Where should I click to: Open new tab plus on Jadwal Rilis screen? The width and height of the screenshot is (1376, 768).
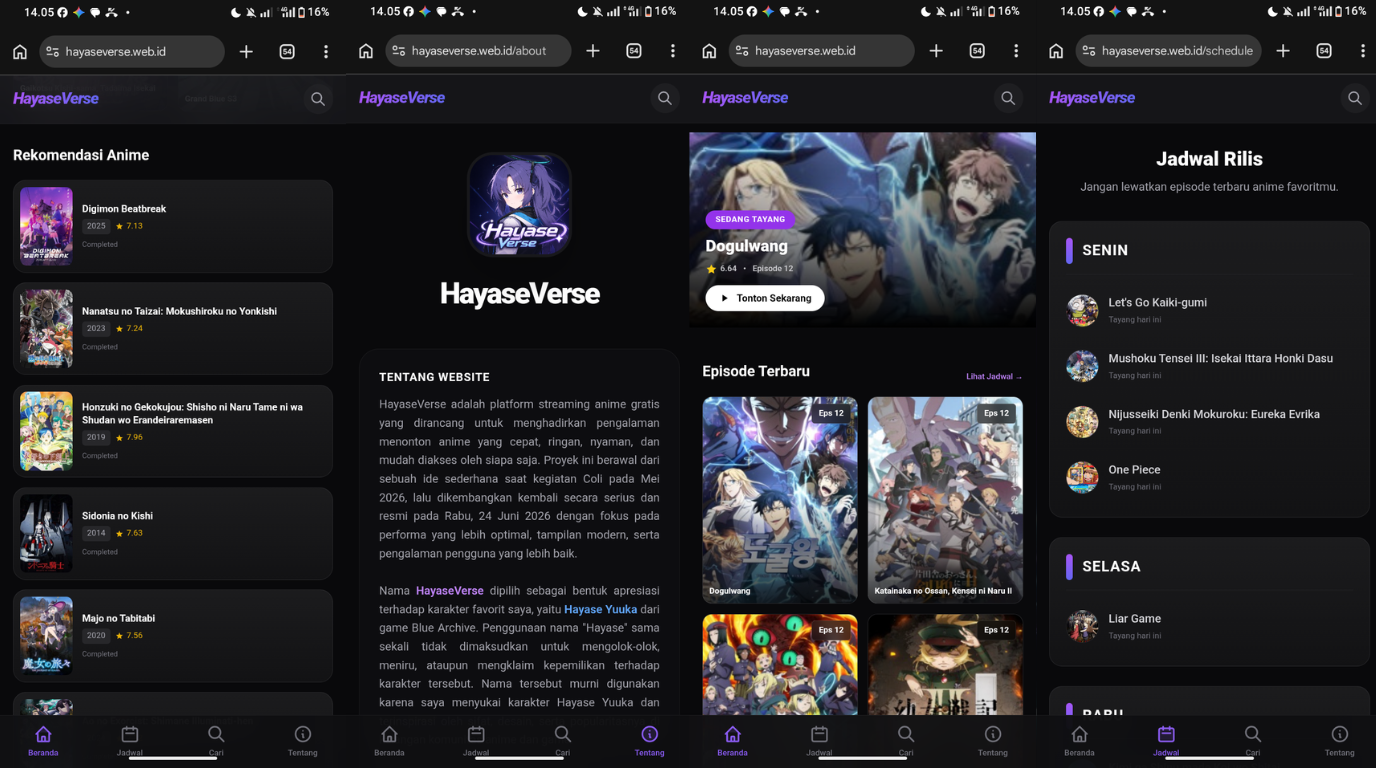(1283, 51)
